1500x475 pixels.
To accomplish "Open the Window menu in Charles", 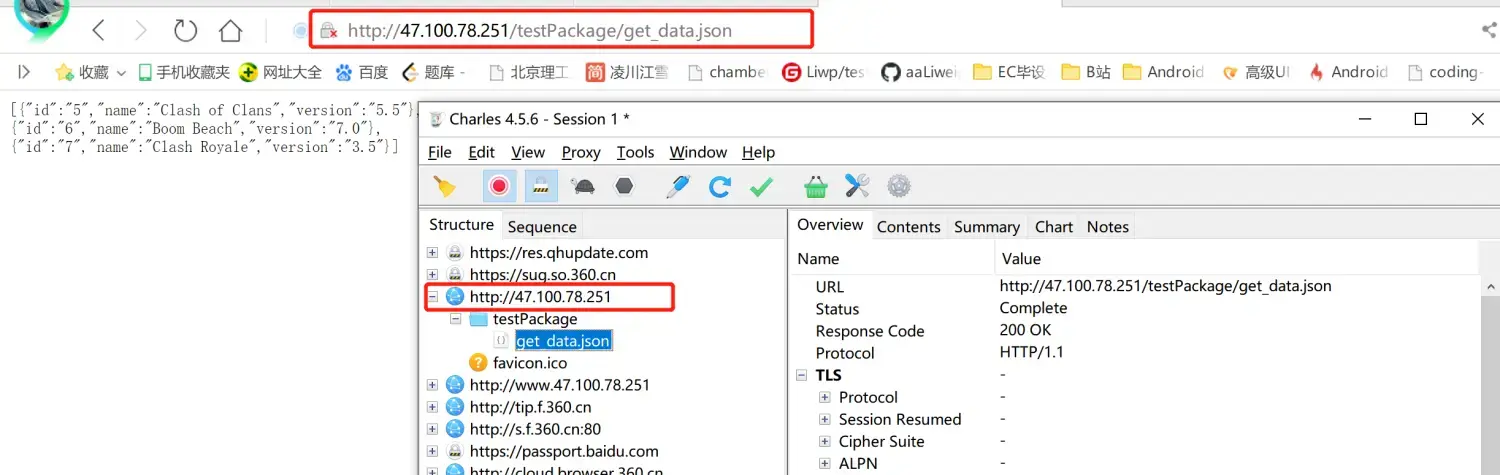I will point(698,152).
